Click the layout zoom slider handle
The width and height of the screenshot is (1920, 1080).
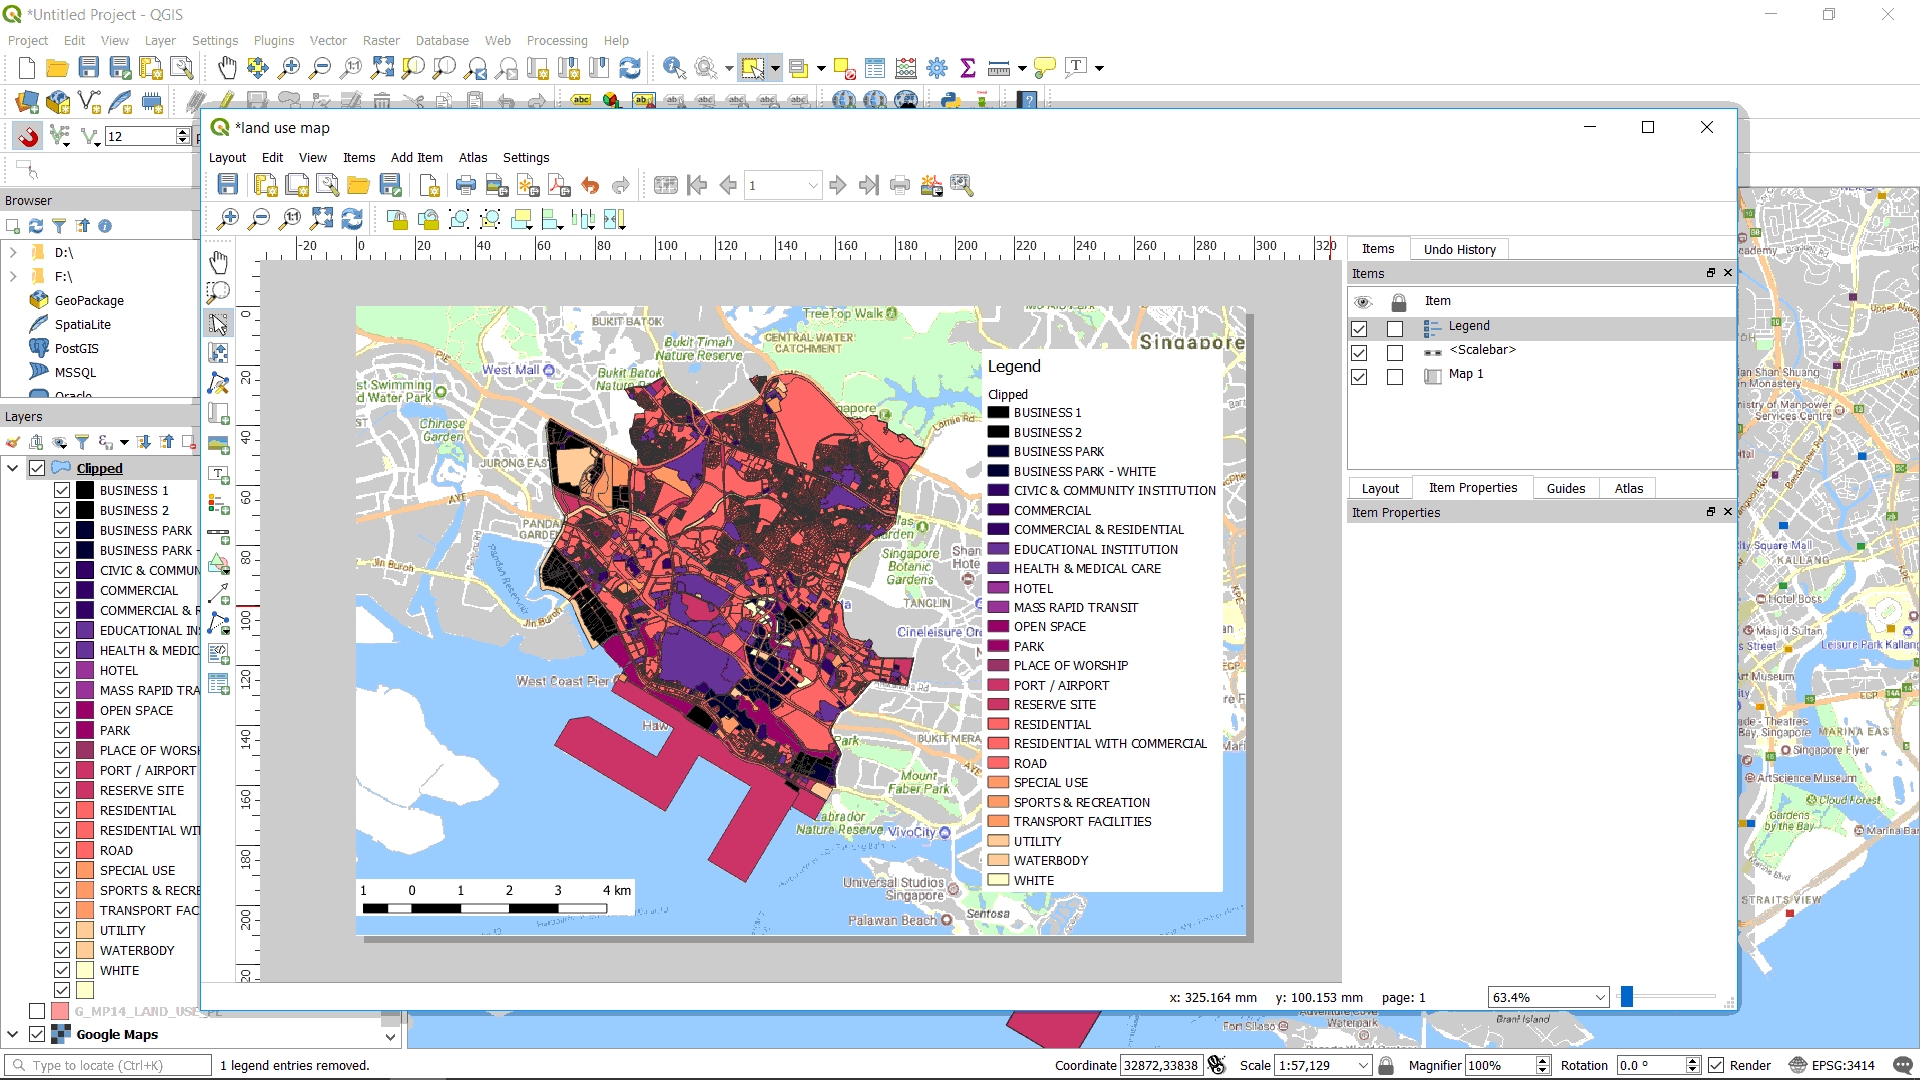click(x=1627, y=997)
